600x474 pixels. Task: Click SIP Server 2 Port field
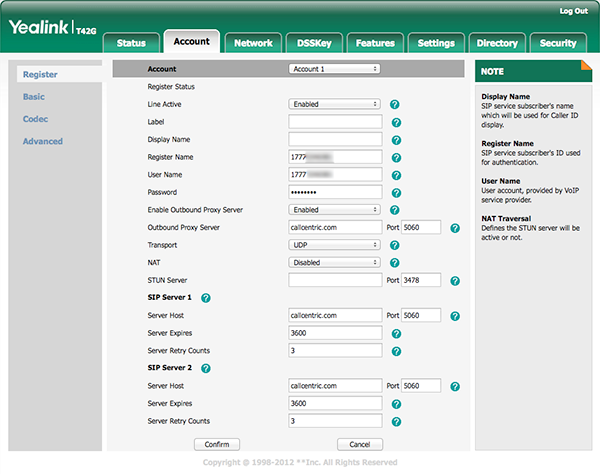tap(421, 386)
